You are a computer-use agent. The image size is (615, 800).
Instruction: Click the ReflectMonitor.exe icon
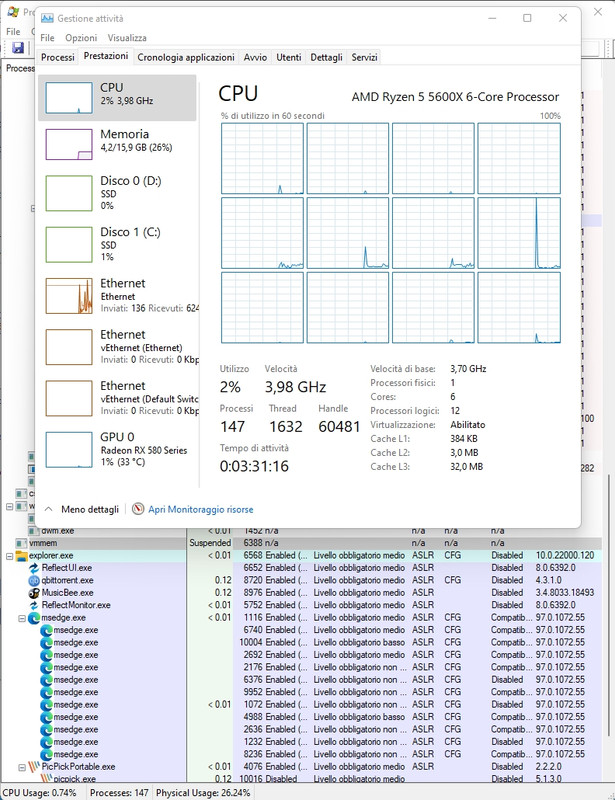click(34, 605)
